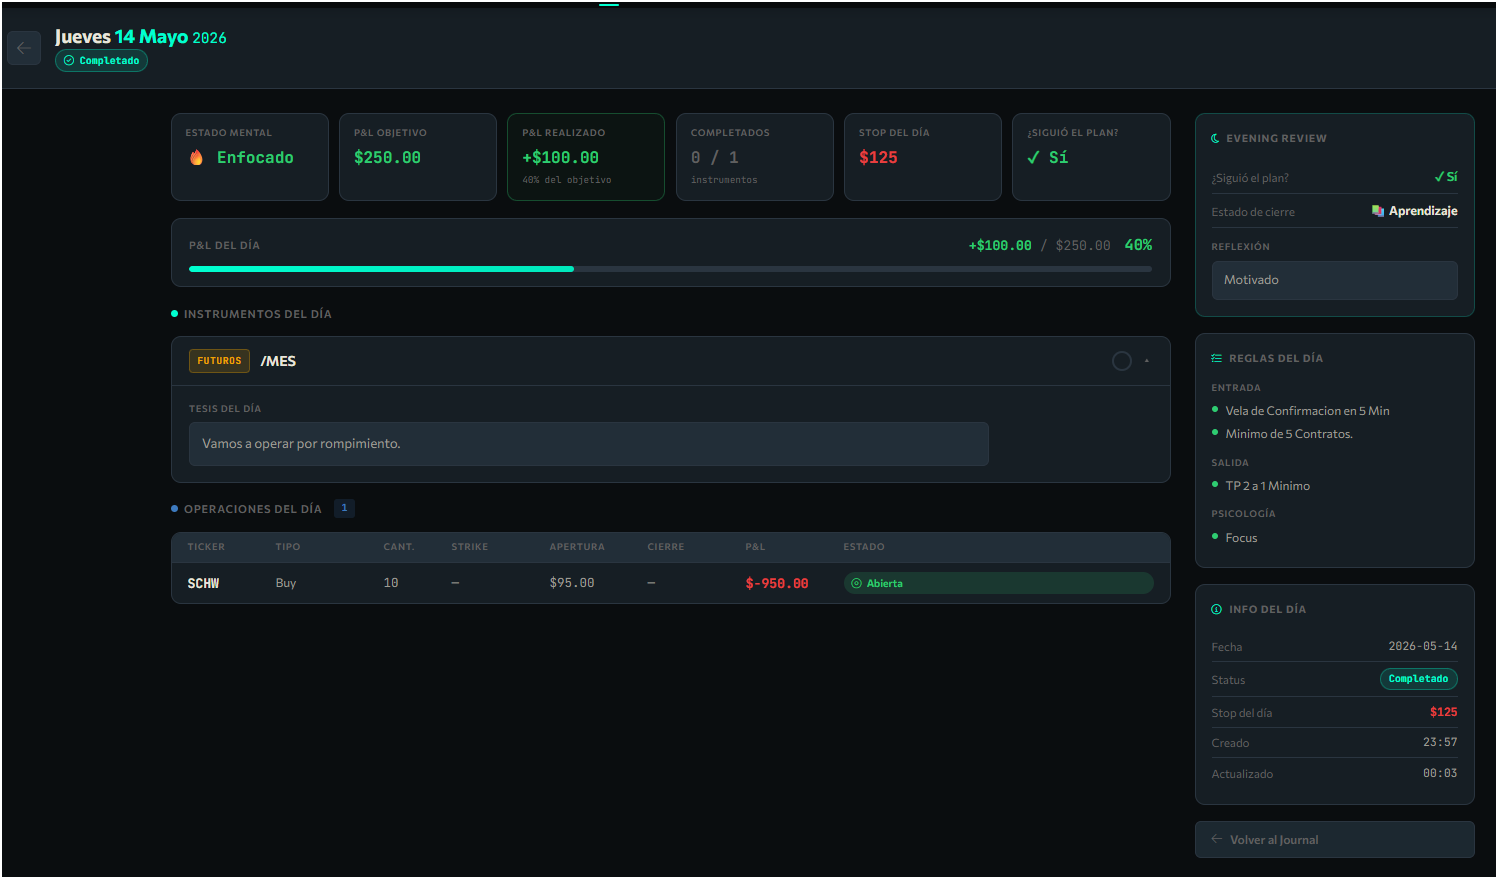Open the Estado Mental card

click(x=250, y=157)
